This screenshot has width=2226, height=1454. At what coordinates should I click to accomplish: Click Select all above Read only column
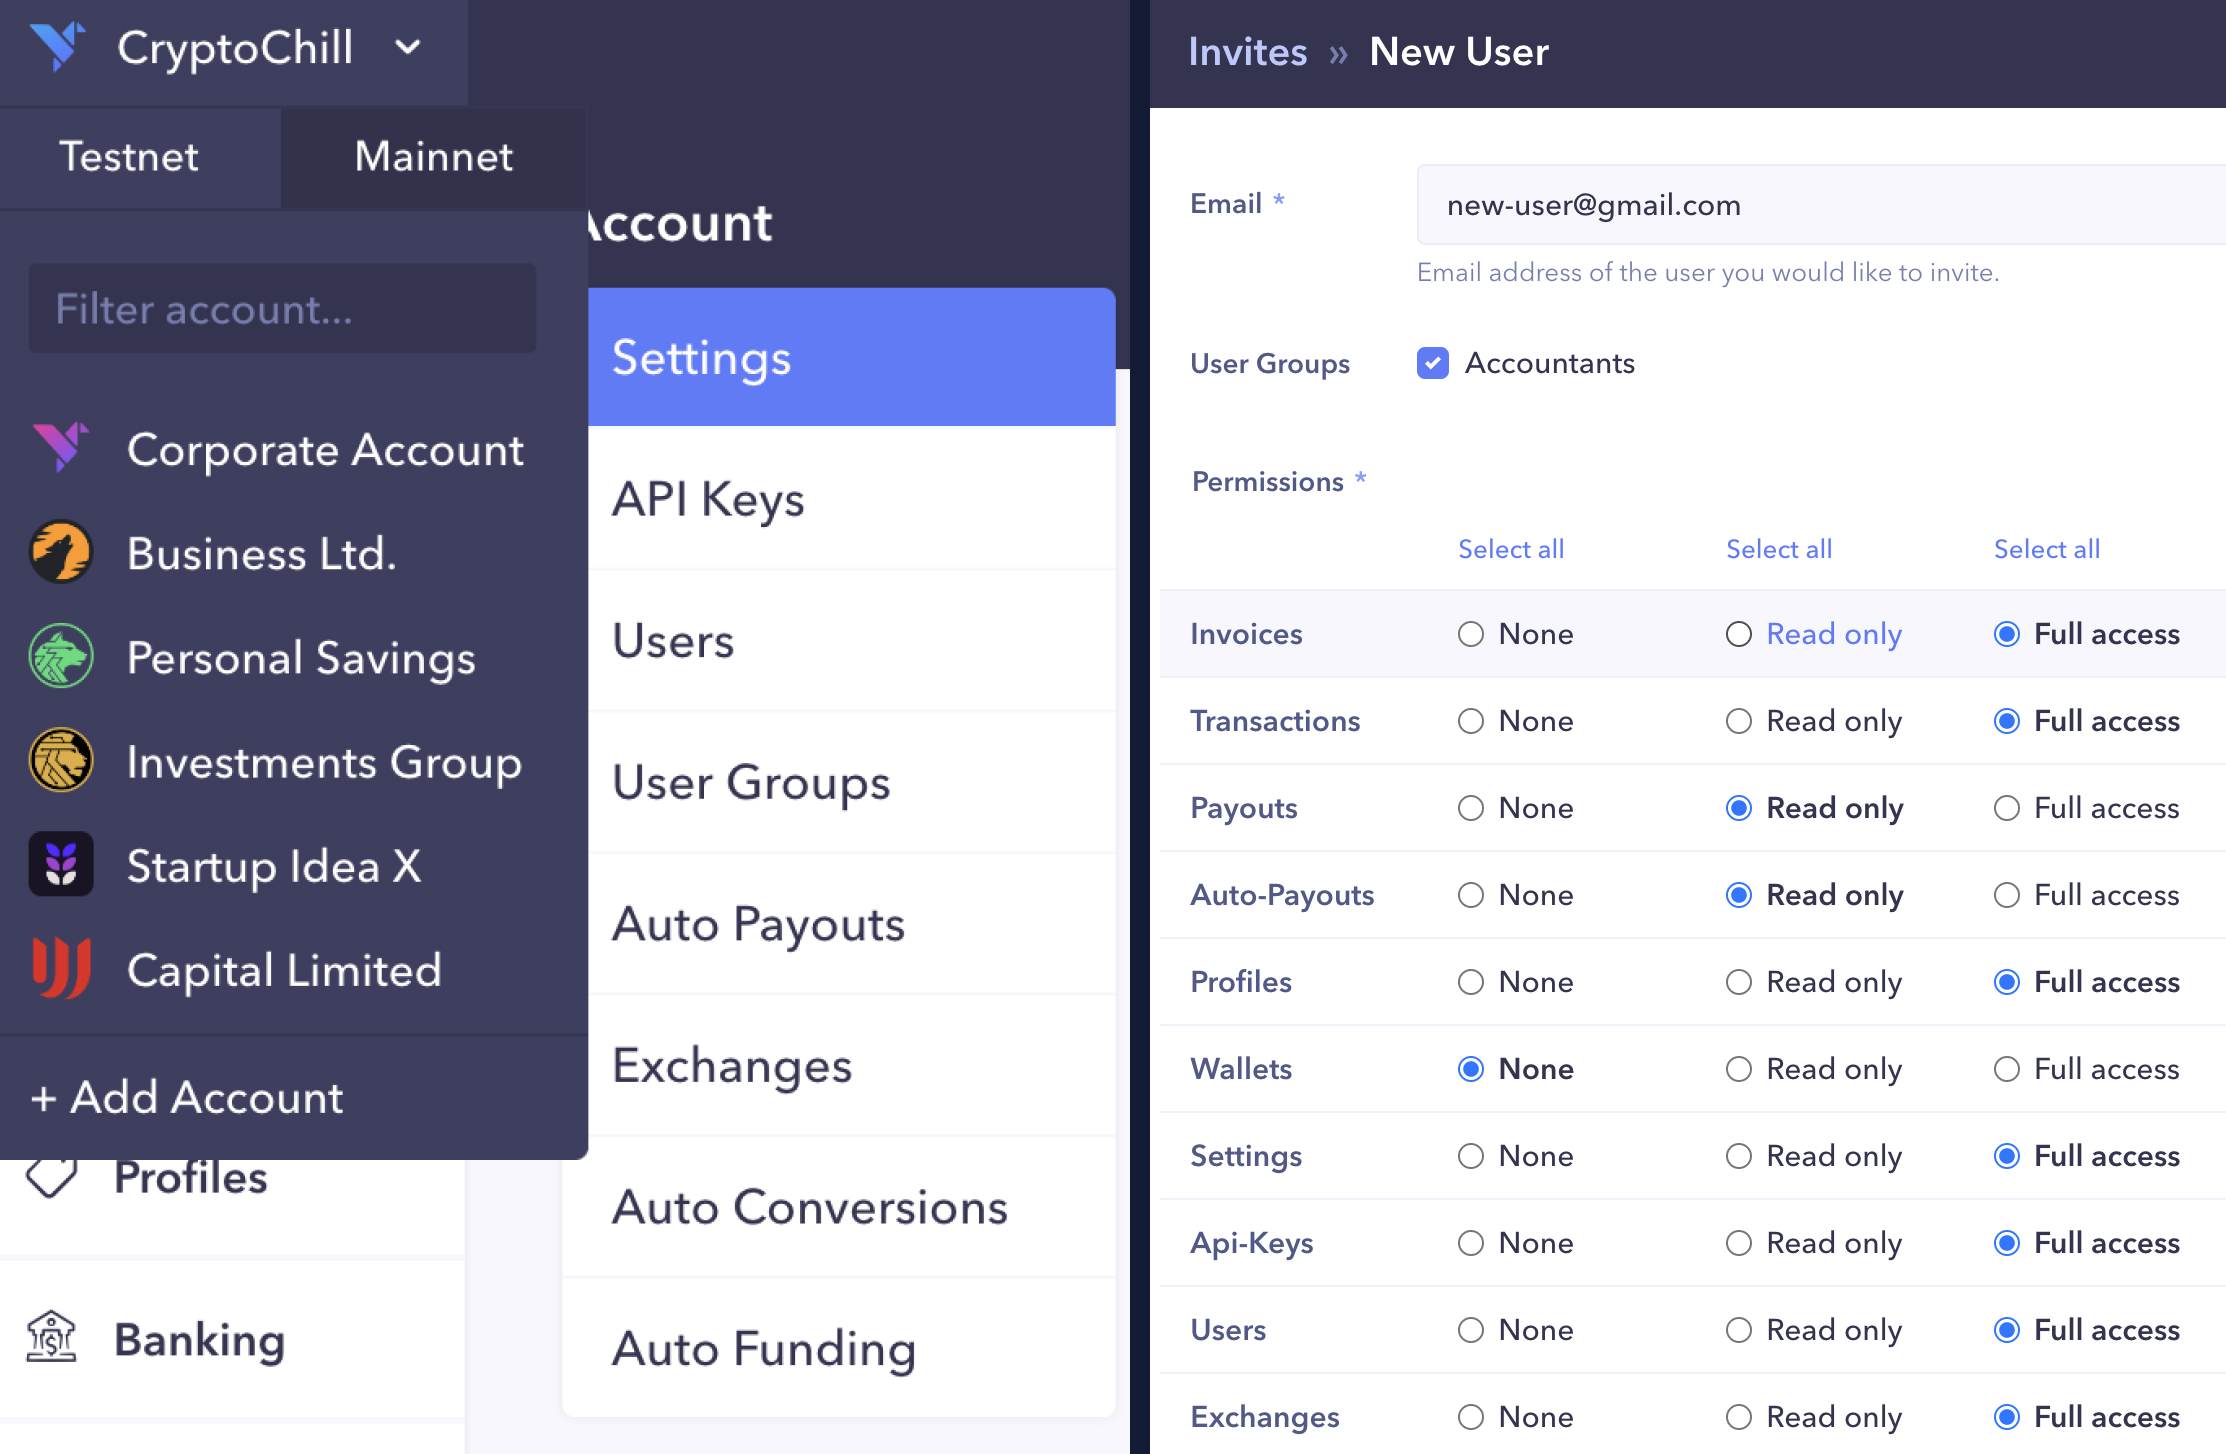point(1778,549)
